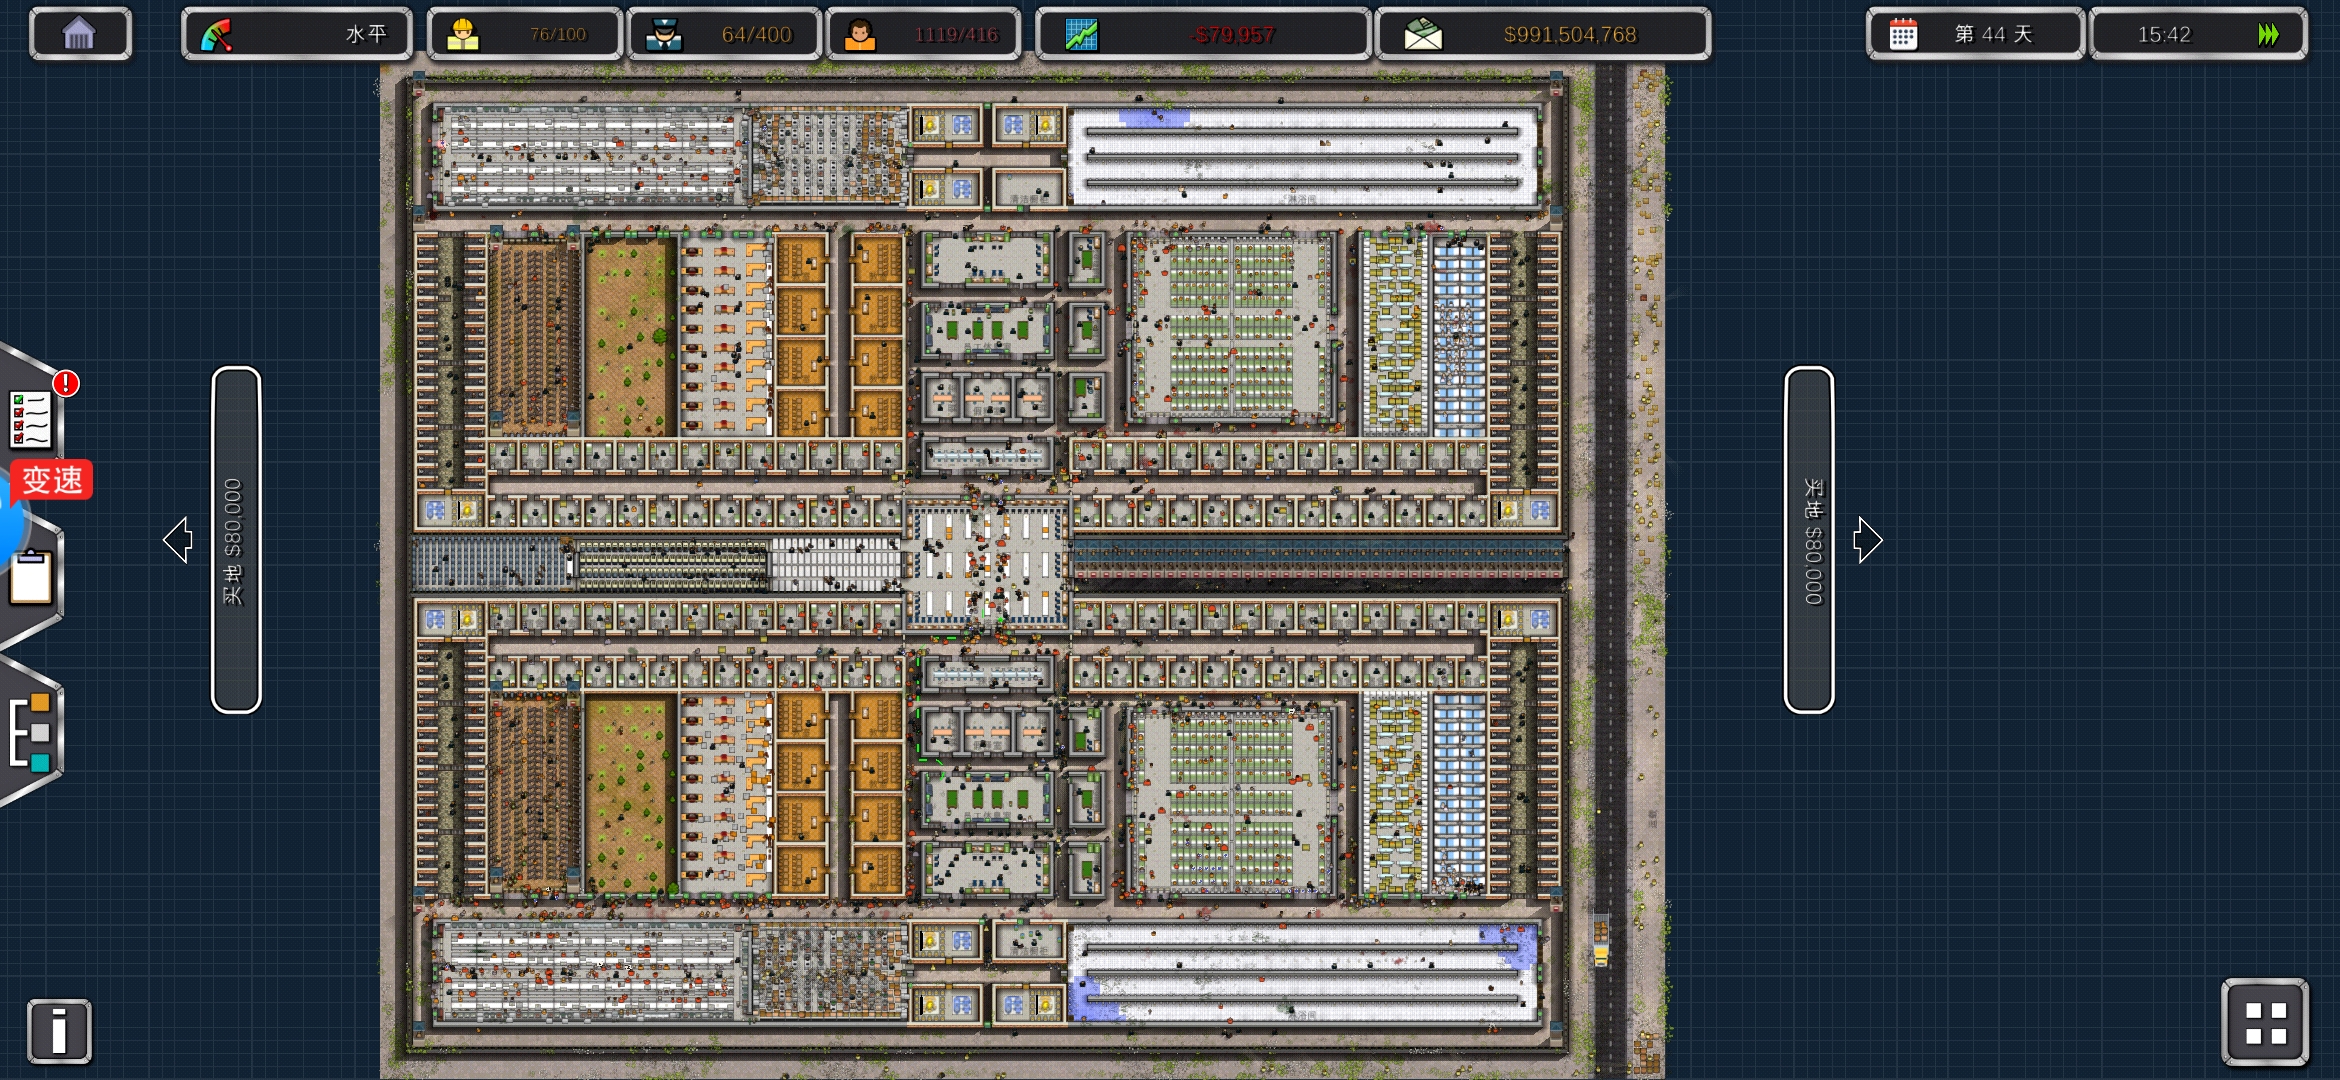Open the prisoners count panel 1119/416
2340x1080 pixels.
coord(922,34)
